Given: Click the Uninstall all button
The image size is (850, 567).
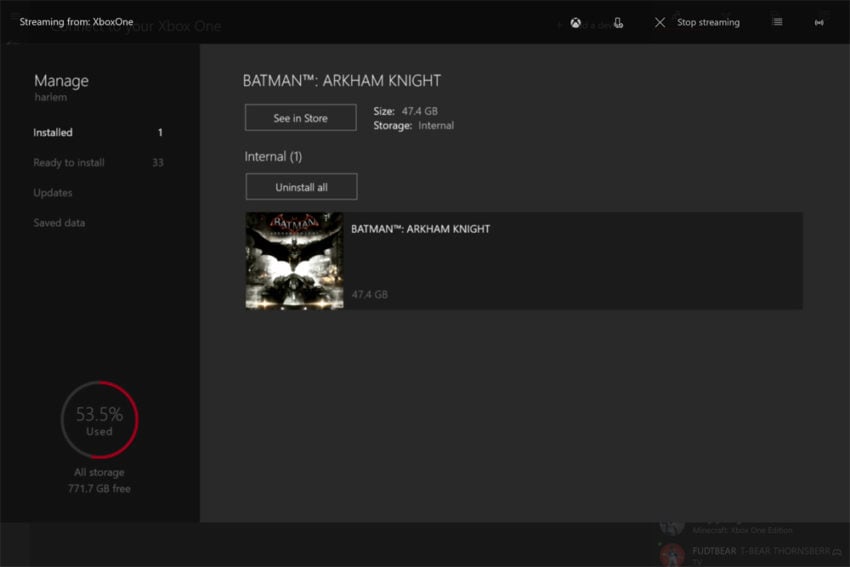Looking at the screenshot, I should pos(301,187).
